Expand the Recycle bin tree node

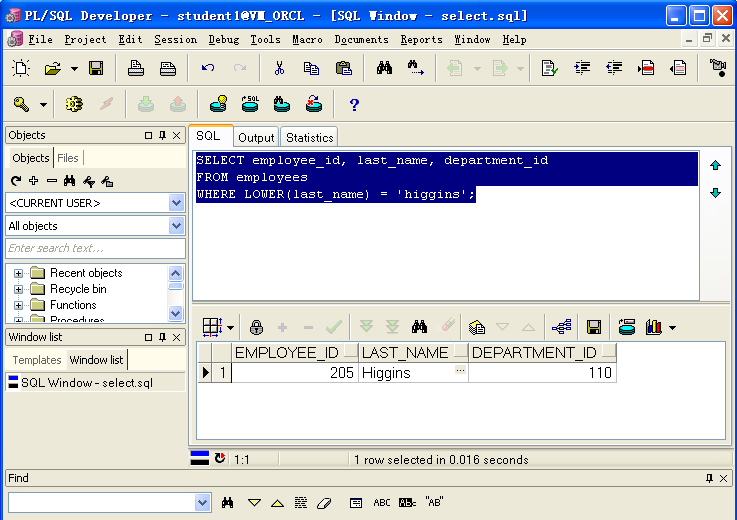point(18,289)
